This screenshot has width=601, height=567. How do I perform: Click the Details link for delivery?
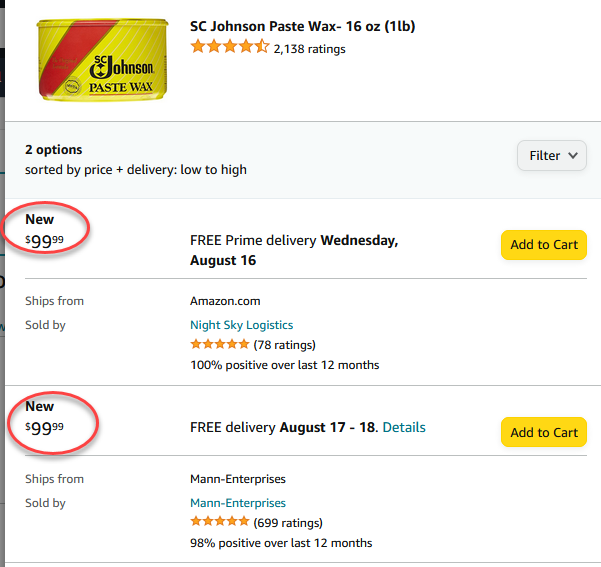[404, 427]
